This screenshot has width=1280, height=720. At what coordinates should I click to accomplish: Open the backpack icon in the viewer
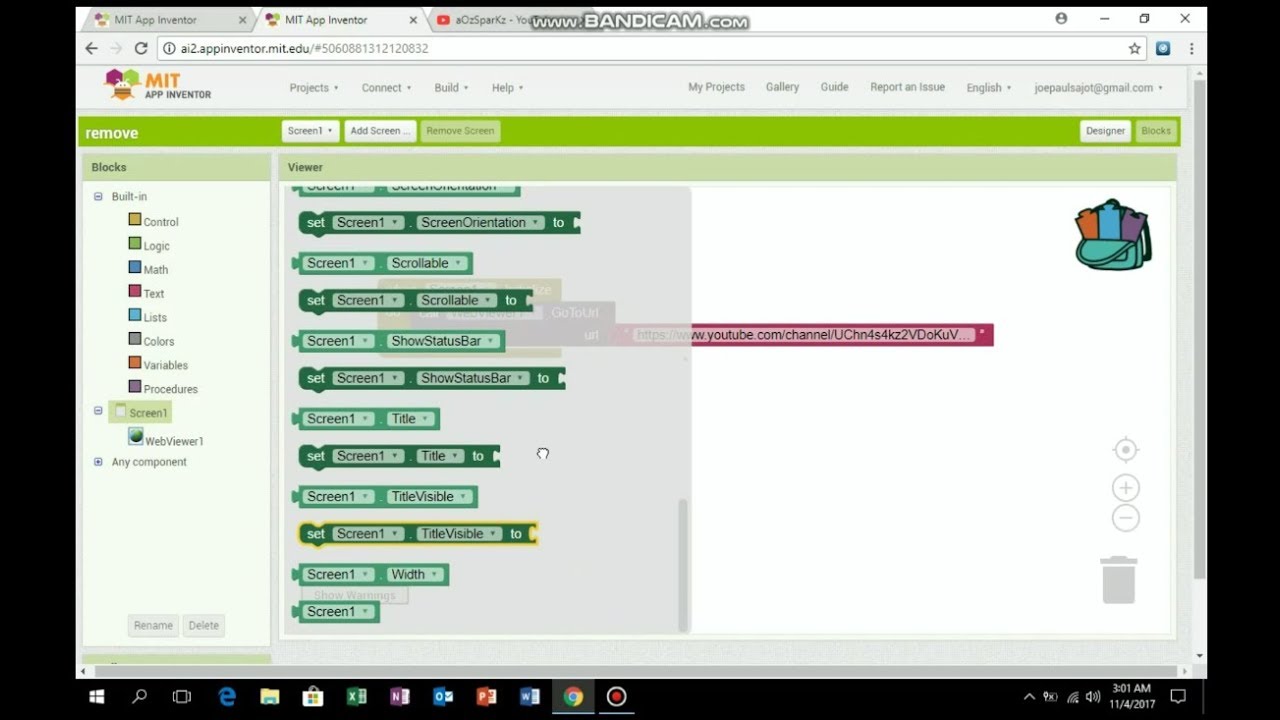(x=1113, y=234)
